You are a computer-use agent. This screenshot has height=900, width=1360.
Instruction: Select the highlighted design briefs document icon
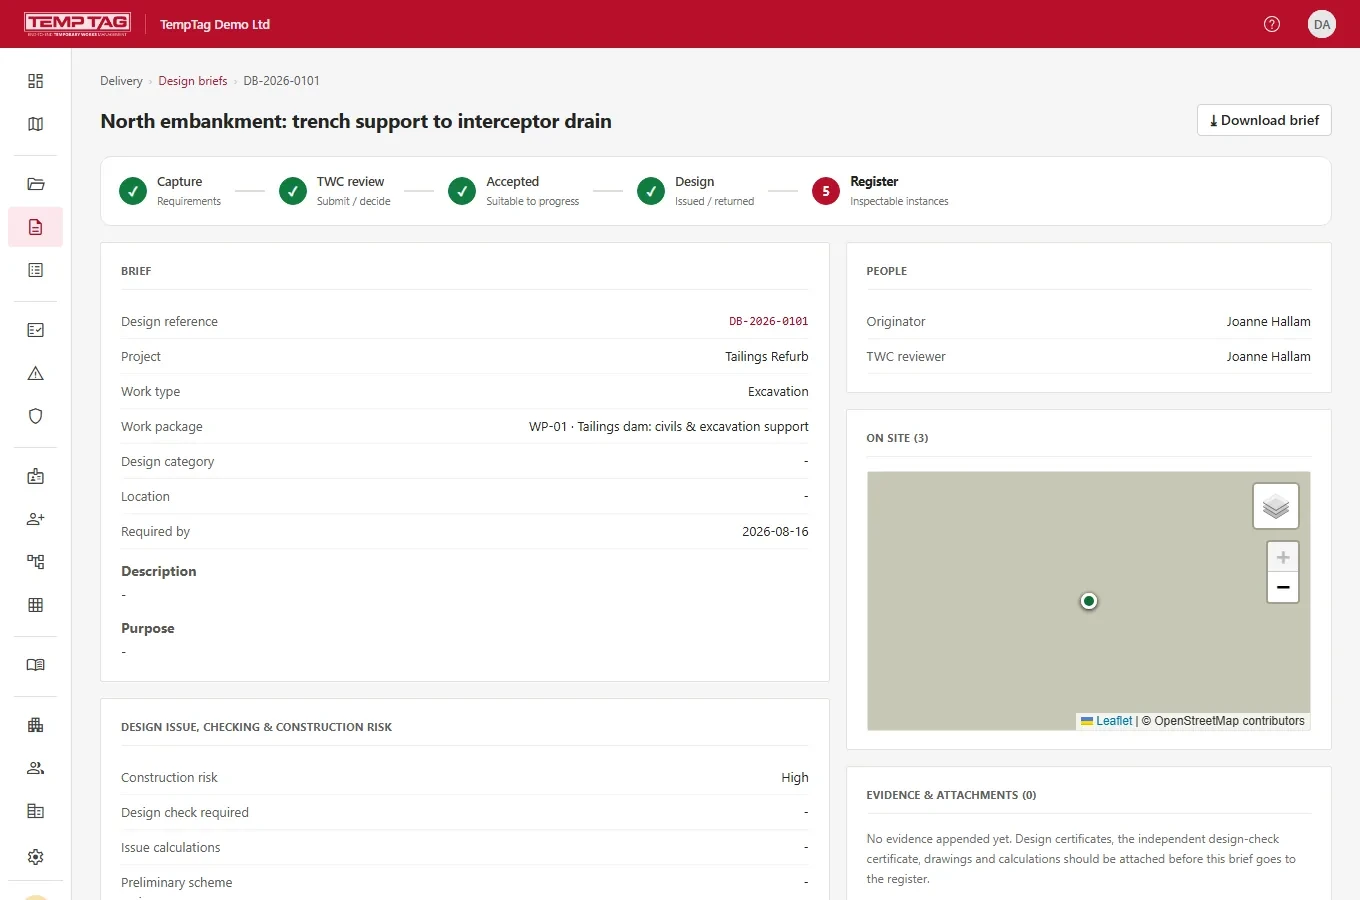tap(36, 227)
